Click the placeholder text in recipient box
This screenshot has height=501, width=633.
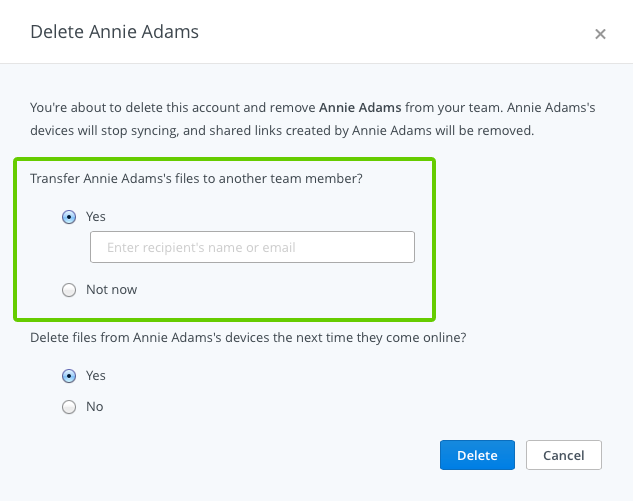click(x=201, y=247)
